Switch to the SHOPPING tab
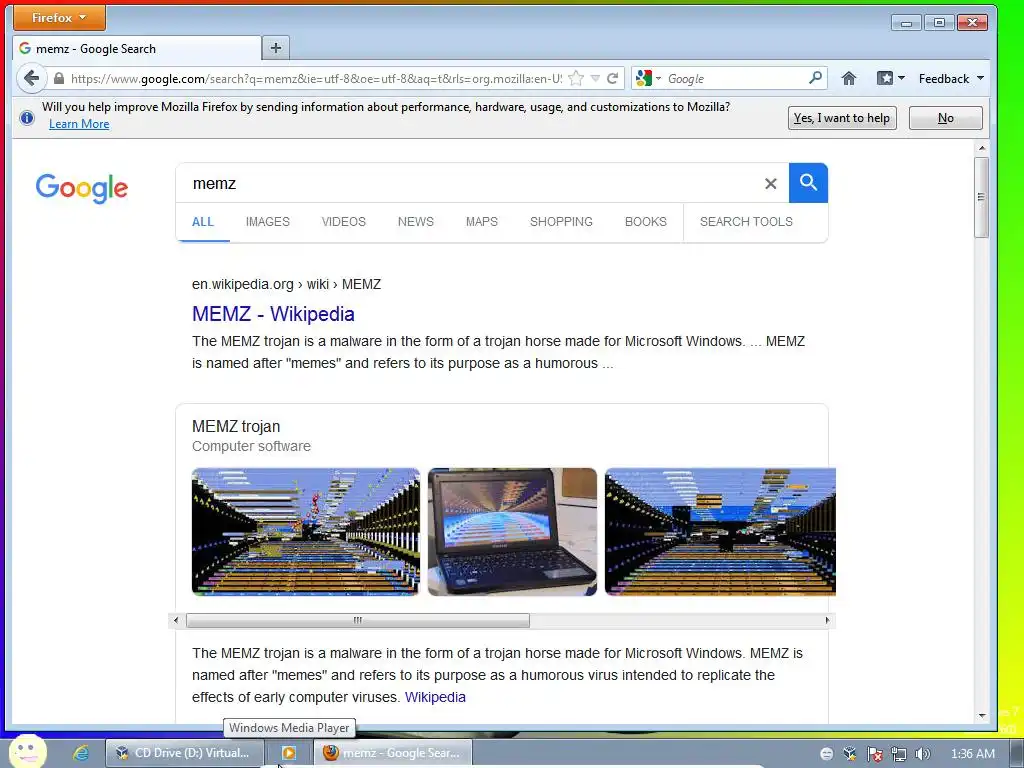The width and height of the screenshot is (1024, 768). point(561,222)
